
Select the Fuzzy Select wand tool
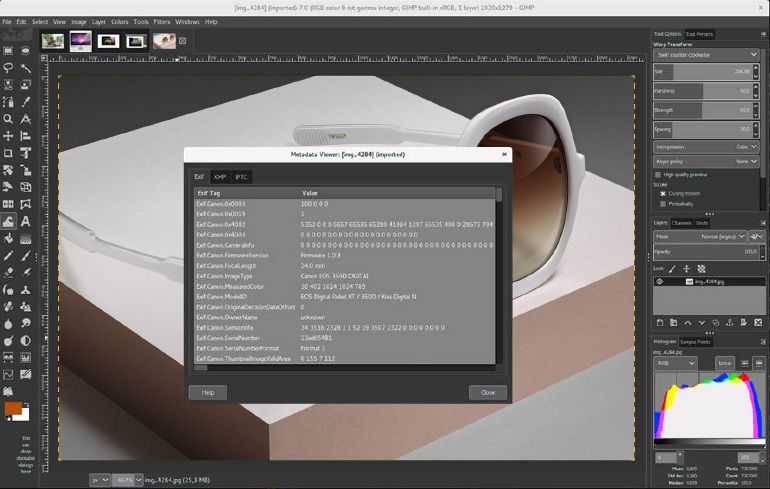[x=26, y=68]
